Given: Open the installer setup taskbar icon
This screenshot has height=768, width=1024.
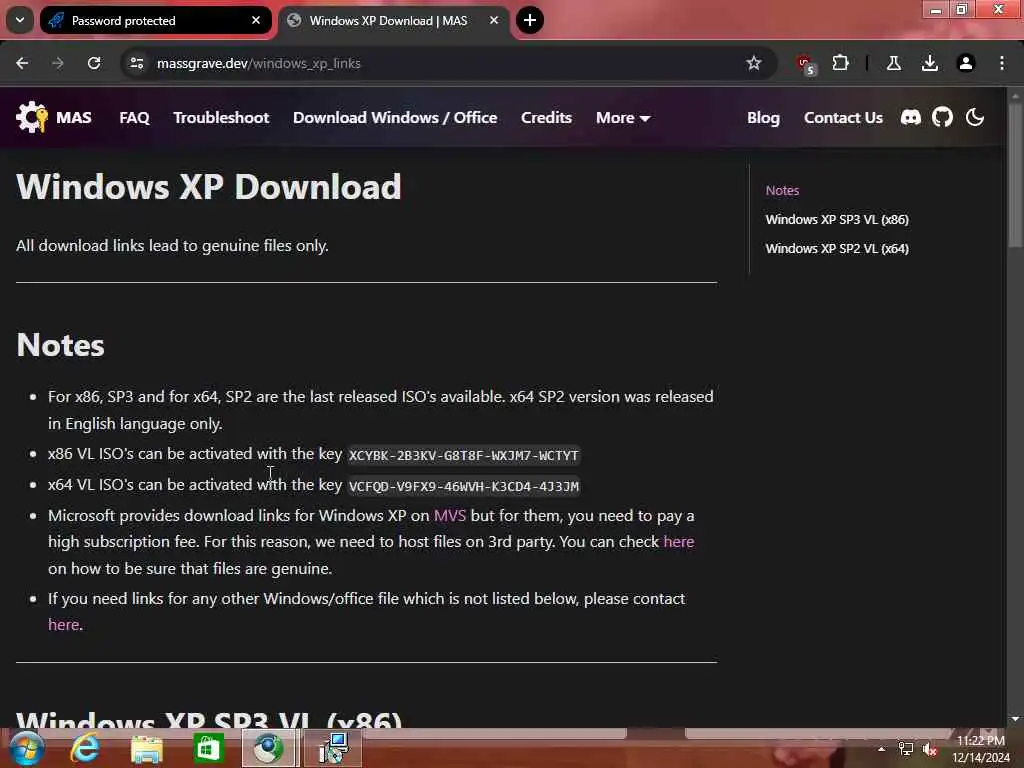Looking at the screenshot, I should tap(333, 748).
